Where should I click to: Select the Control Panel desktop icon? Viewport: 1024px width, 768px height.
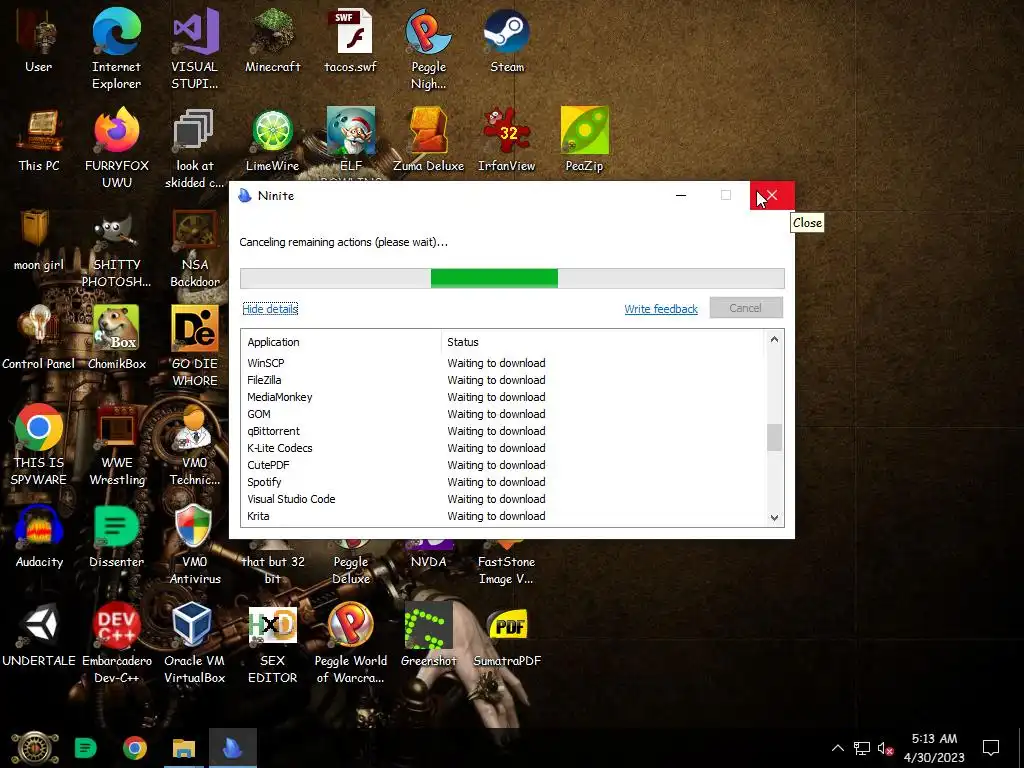(x=39, y=338)
